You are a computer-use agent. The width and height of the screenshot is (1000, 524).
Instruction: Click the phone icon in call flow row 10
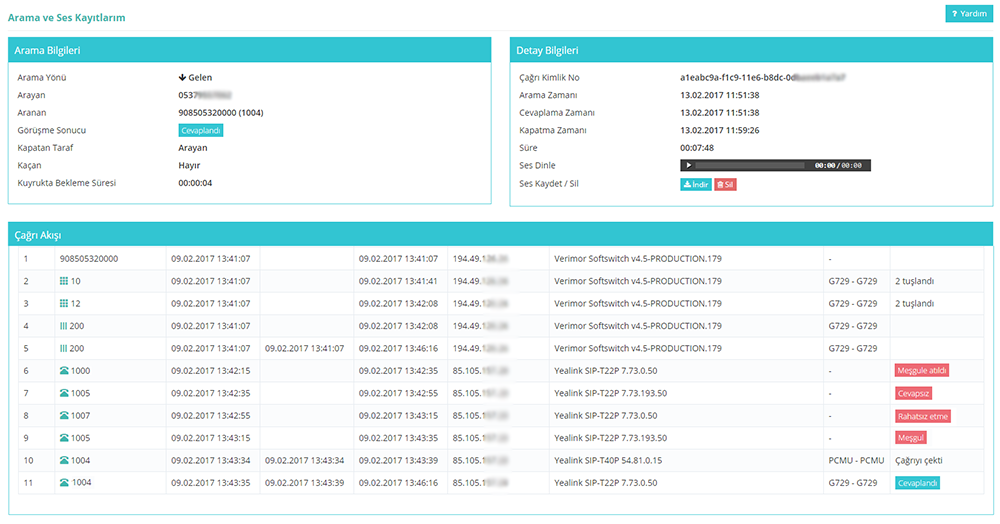[x=64, y=460]
